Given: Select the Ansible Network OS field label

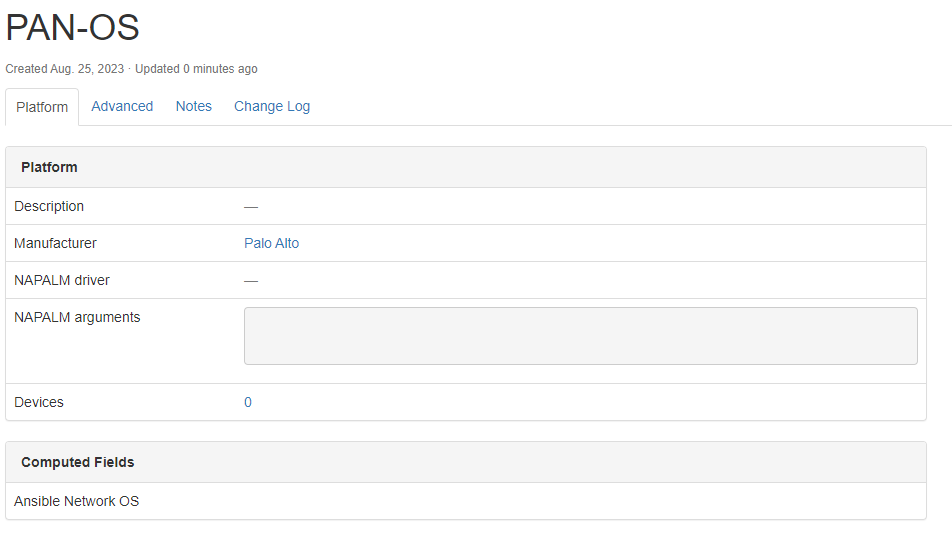Looking at the screenshot, I should [x=76, y=501].
